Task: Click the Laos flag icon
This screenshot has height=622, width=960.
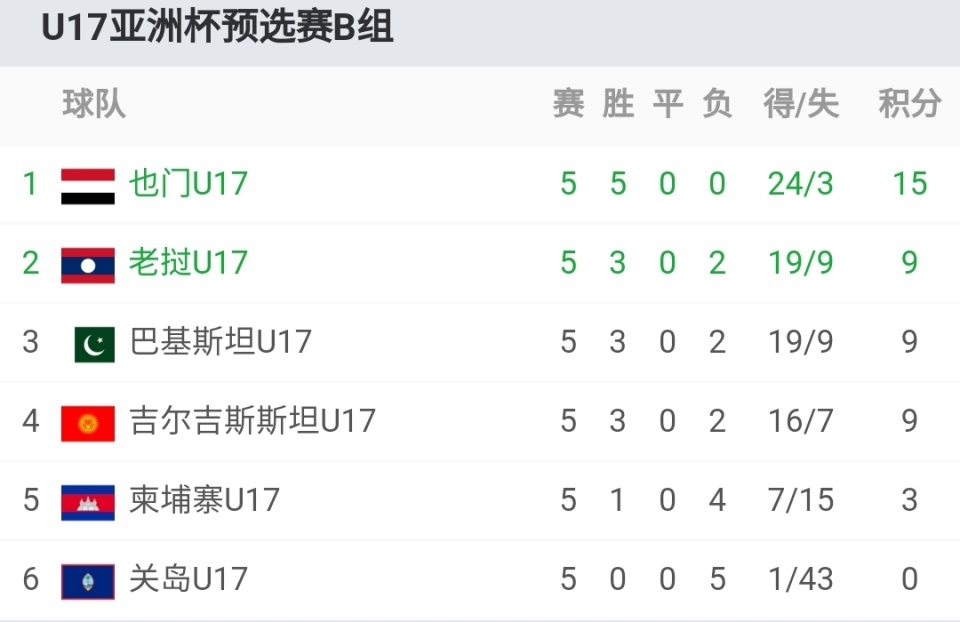Action: point(88,264)
